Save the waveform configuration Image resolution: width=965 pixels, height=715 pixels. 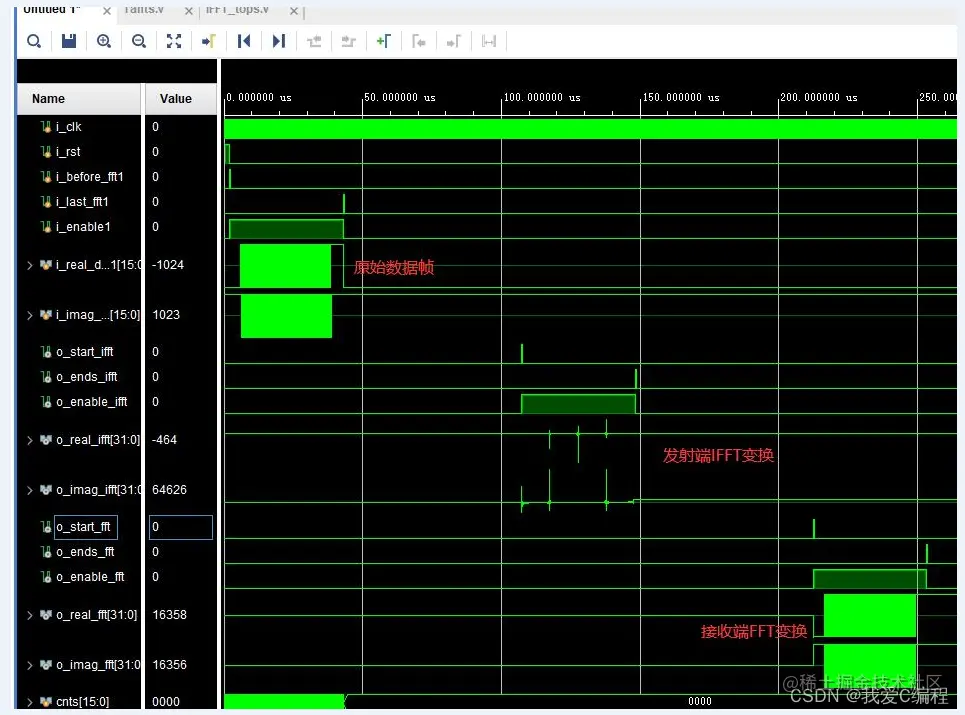pos(69,41)
